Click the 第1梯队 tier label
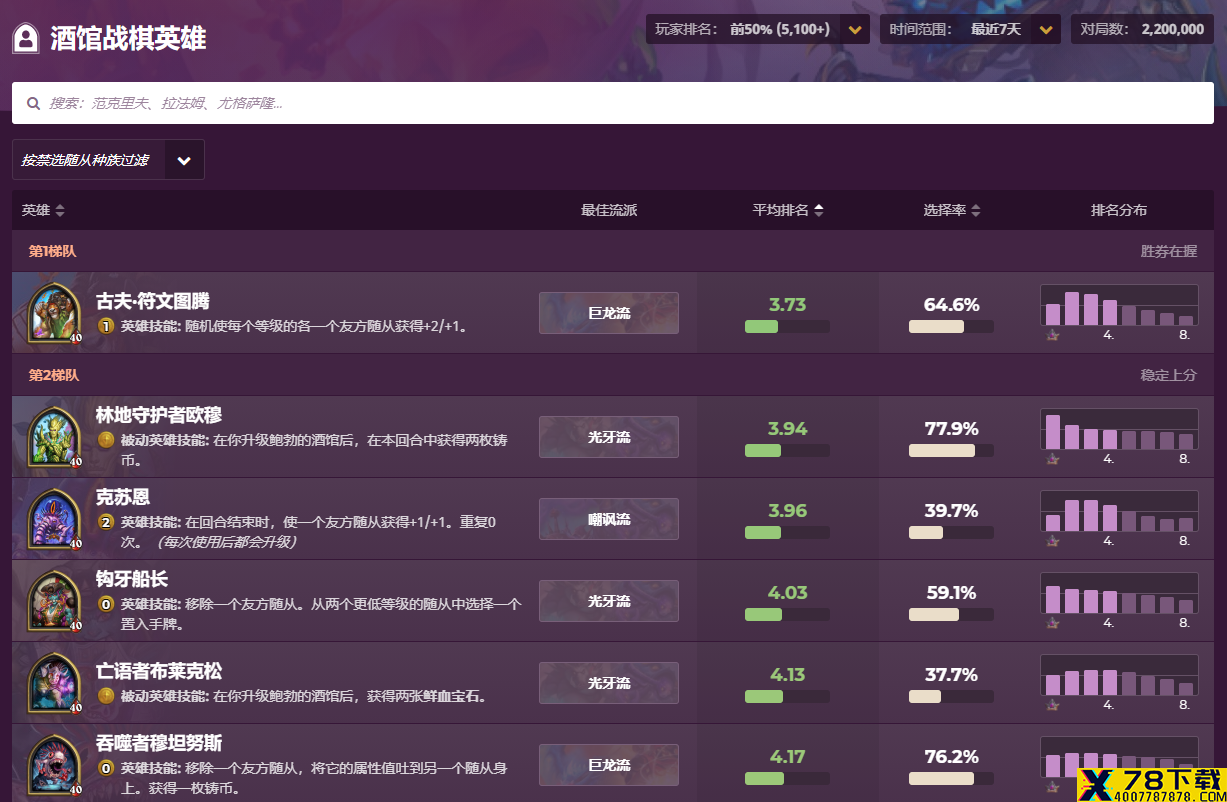This screenshot has width=1227, height=802. 52,251
